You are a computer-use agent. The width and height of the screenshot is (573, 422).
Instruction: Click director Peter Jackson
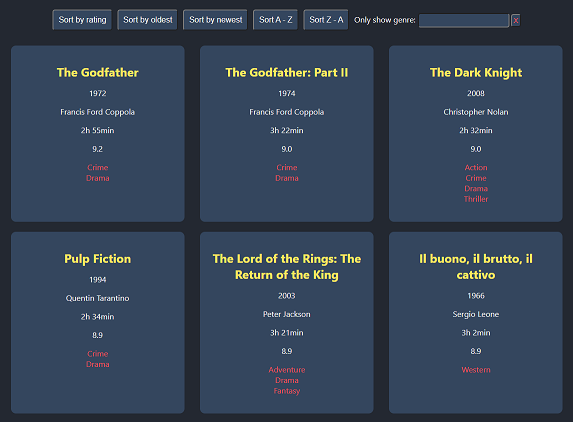(x=286, y=314)
